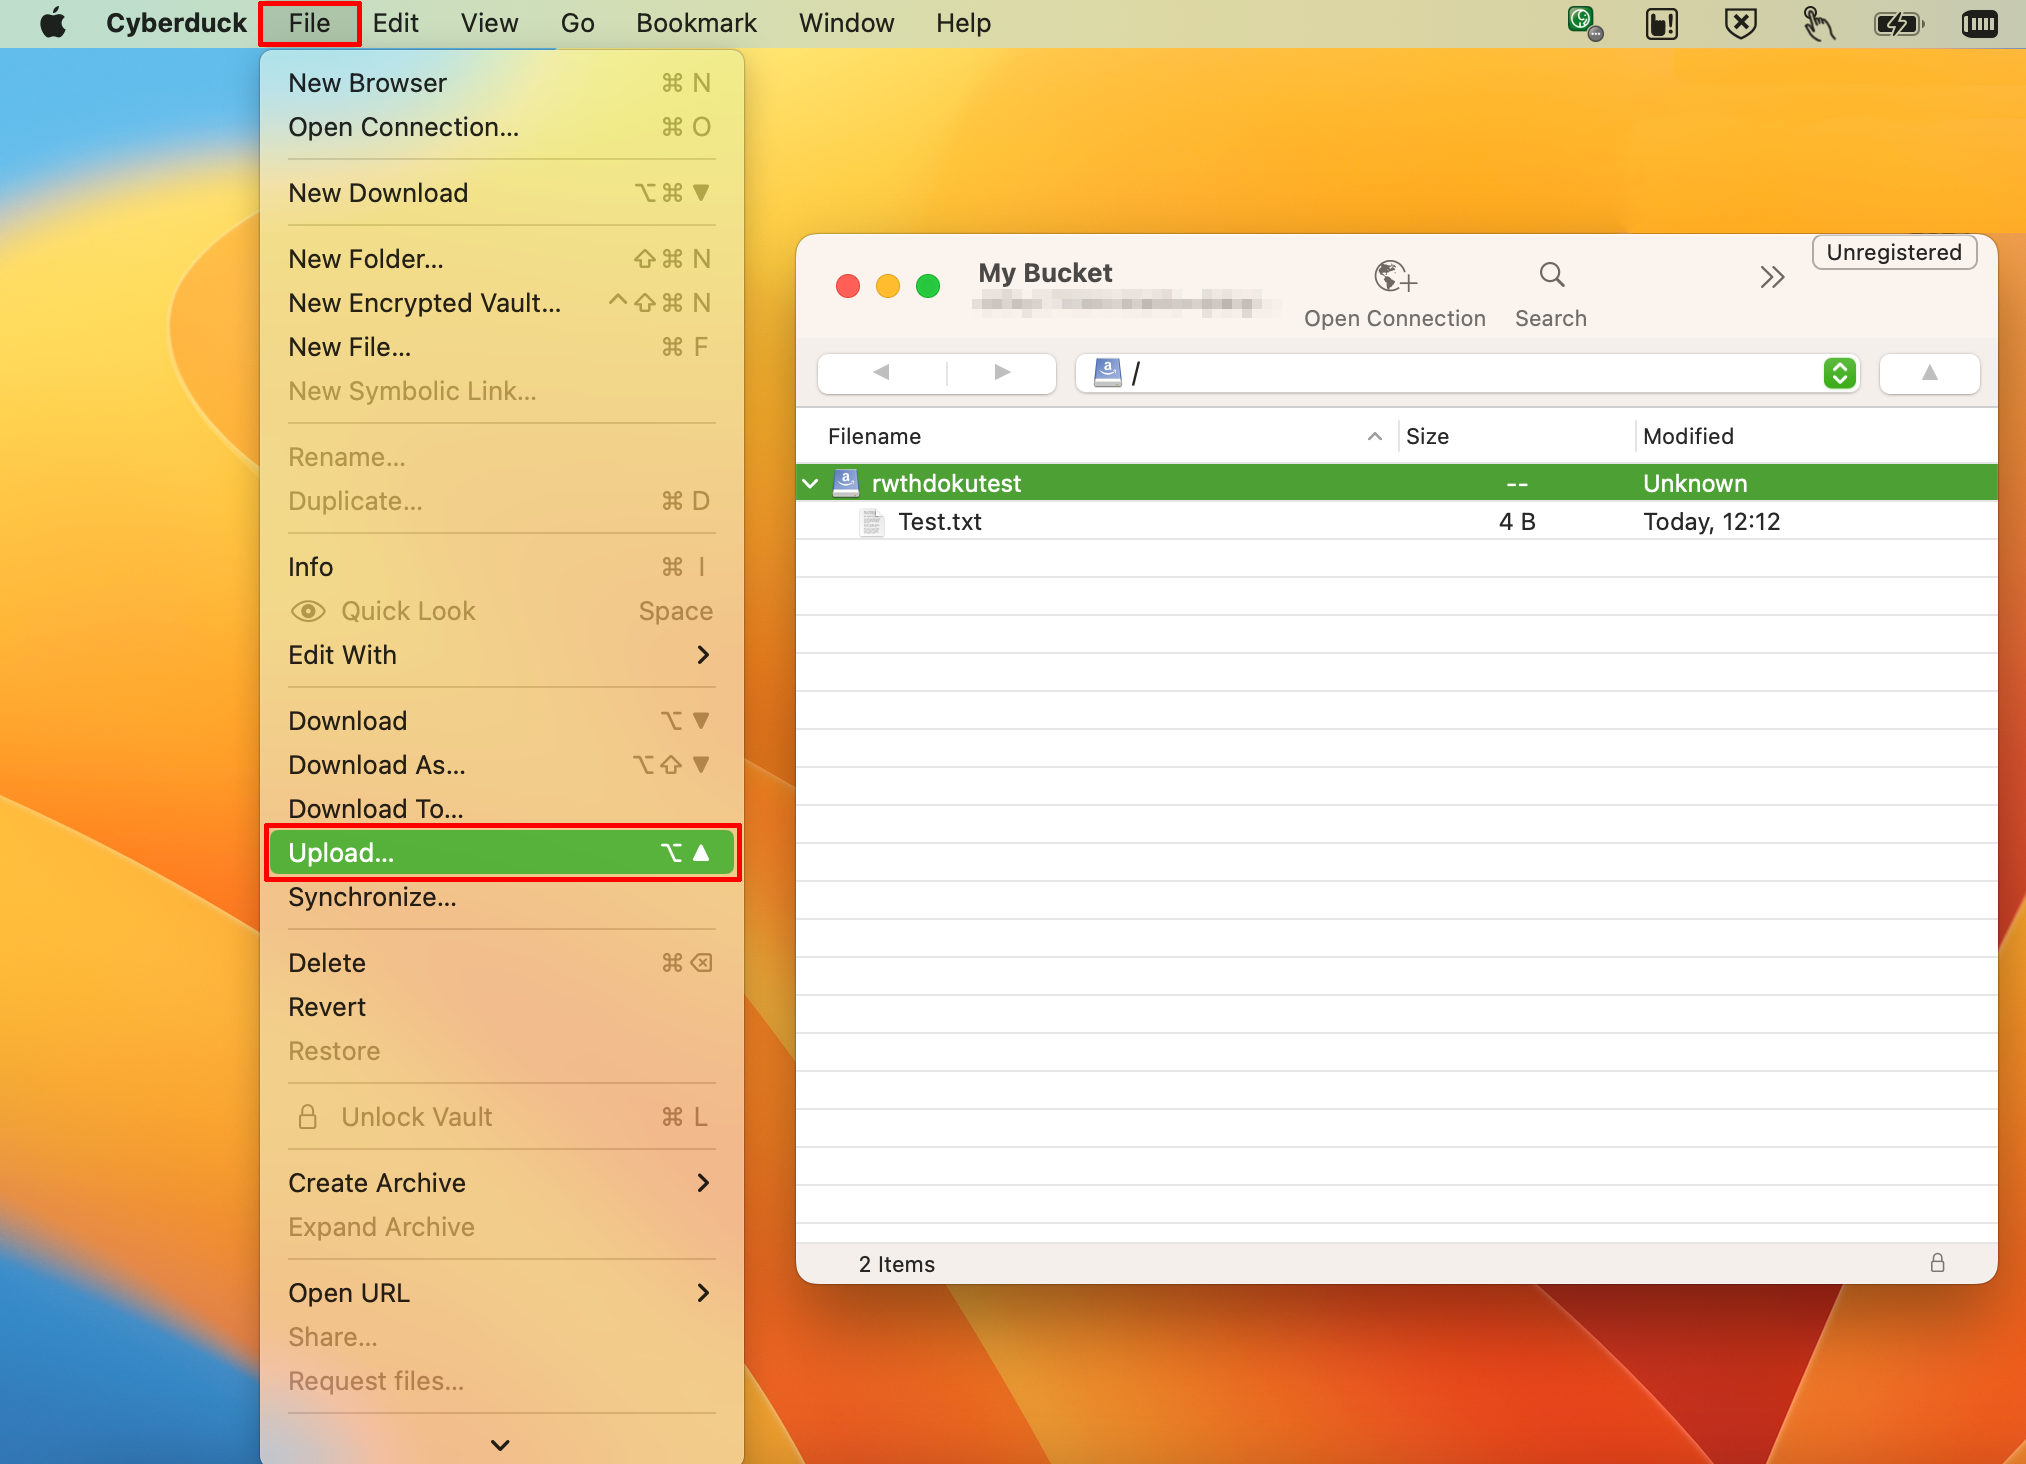The image size is (2026, 1464).
Task: Navigate forward with the right arrow
Action: coord(1002,373)
